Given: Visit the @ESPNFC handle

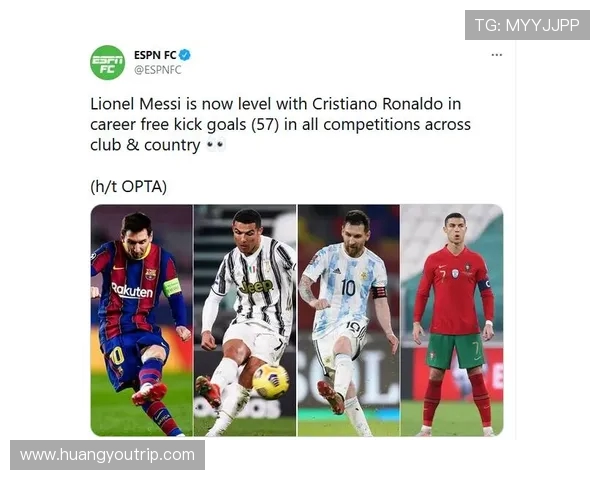Looking at the screenshot, I should pos(158,70).
